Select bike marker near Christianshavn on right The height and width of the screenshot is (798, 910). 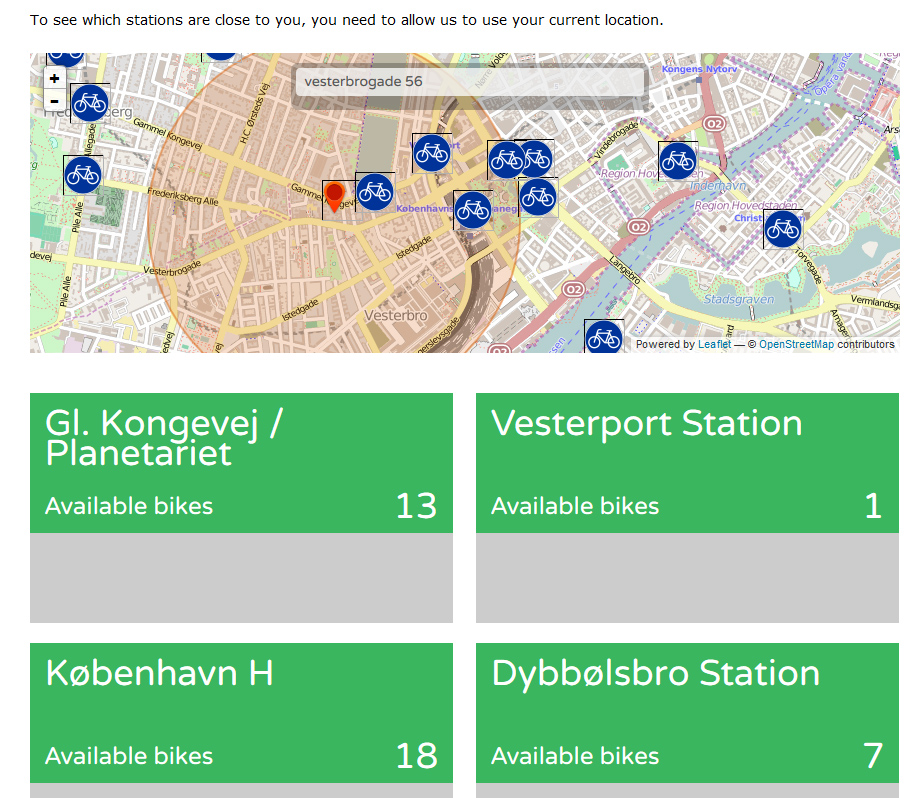click(783, 229)
